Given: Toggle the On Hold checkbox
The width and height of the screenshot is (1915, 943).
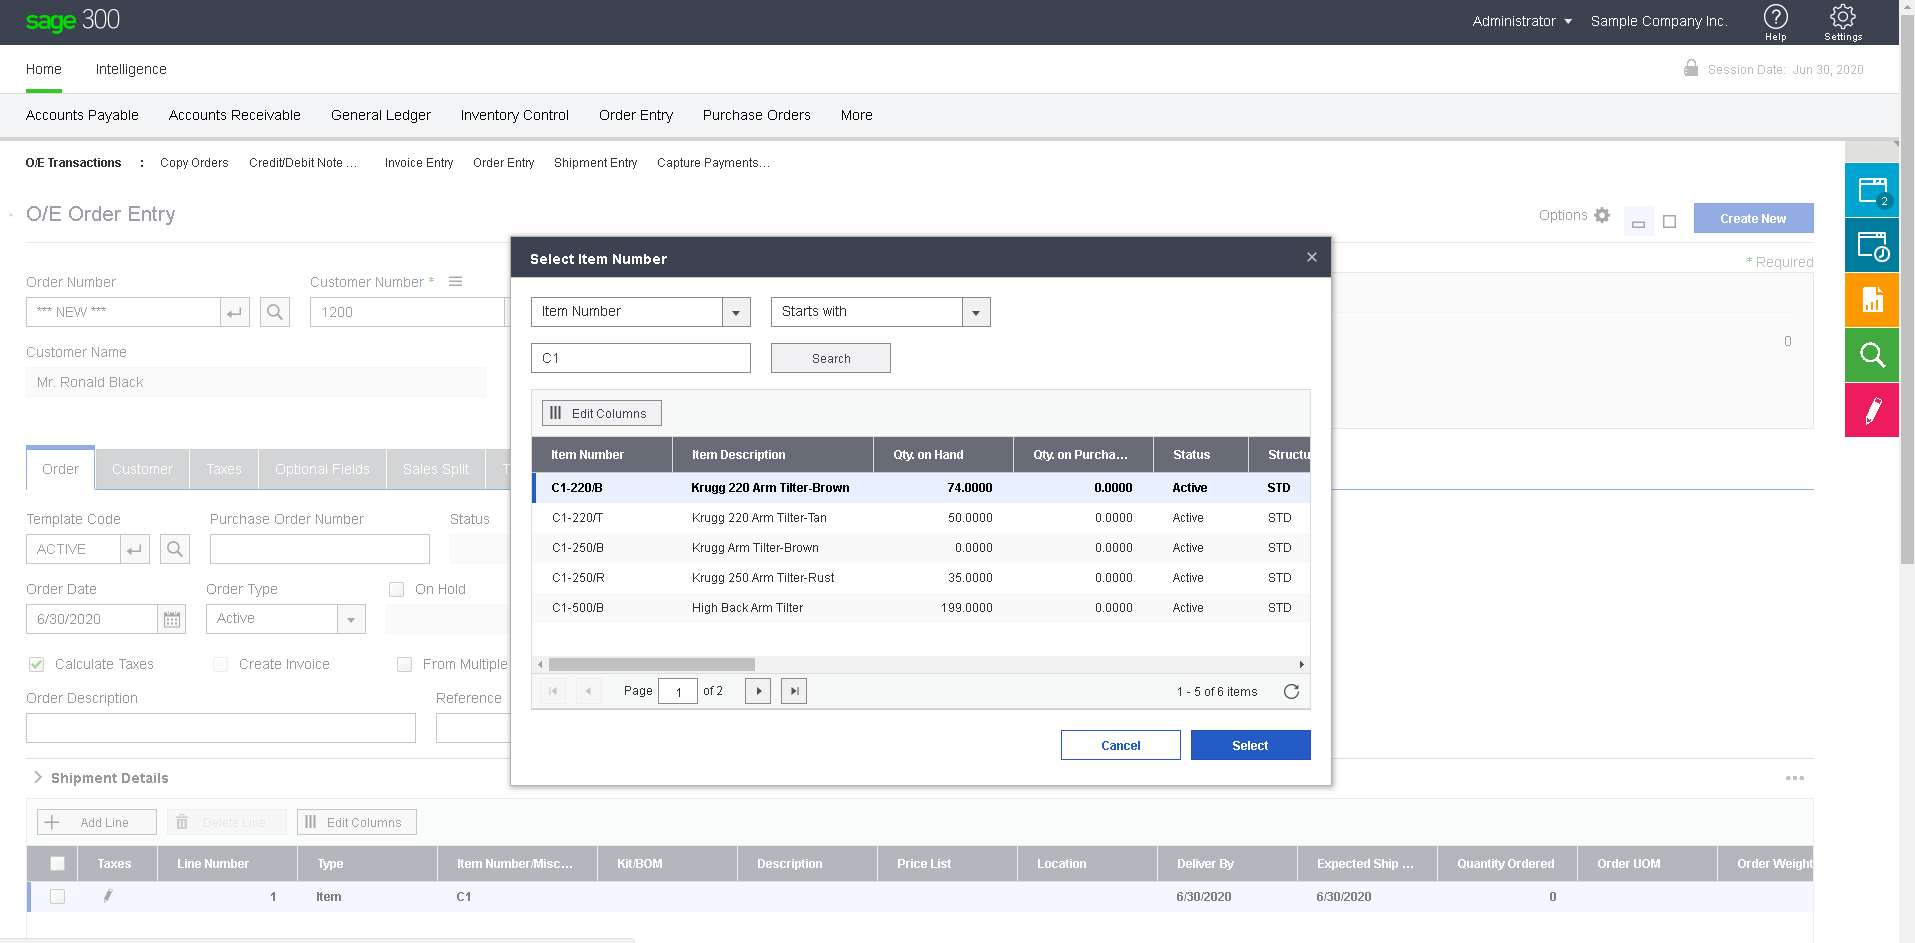Looking at the screenshot, I should (x=396, y=589).
